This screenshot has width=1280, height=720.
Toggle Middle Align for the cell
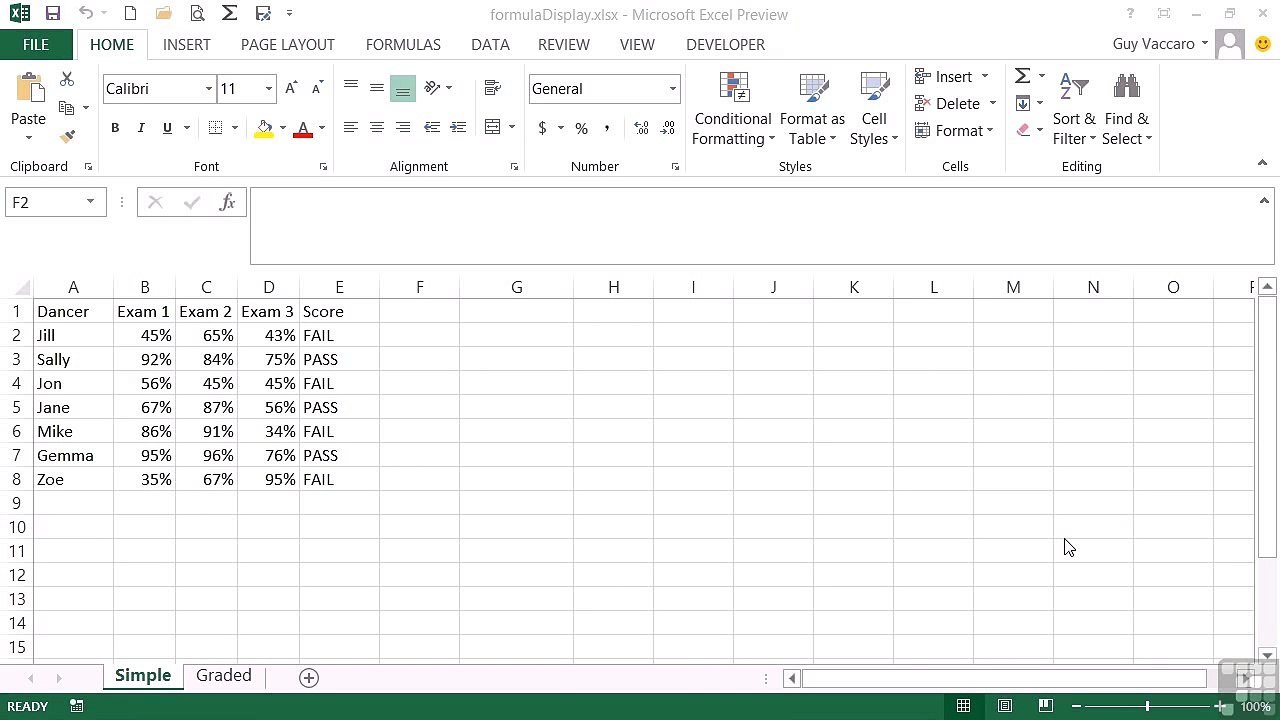[x=377, y=88]
